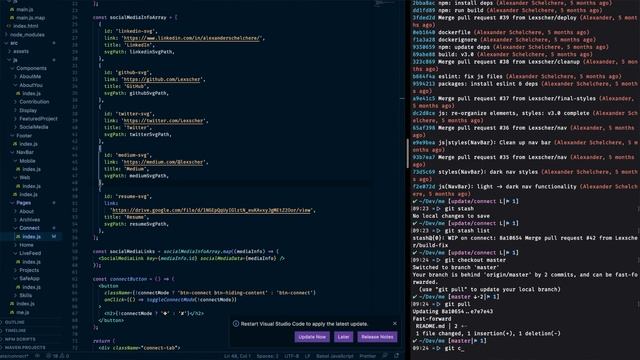The height and width of the screenshot is (360, 640).
Task: Click the Prettier status bar item
Action: tap(367, 356)
